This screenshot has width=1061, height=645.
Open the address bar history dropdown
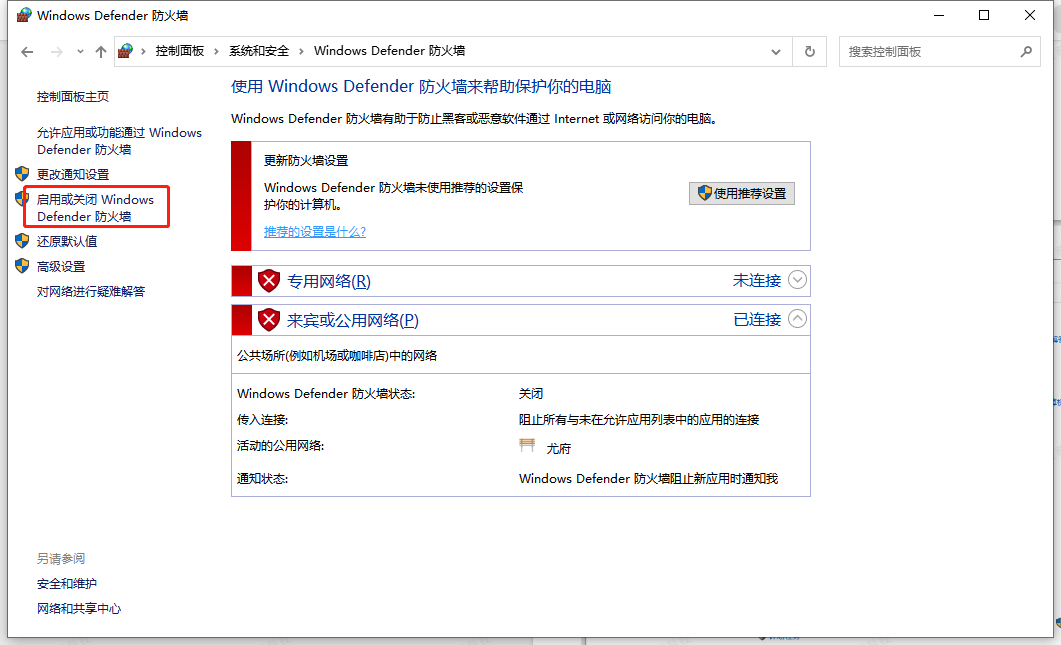click(x=775, y=51)
